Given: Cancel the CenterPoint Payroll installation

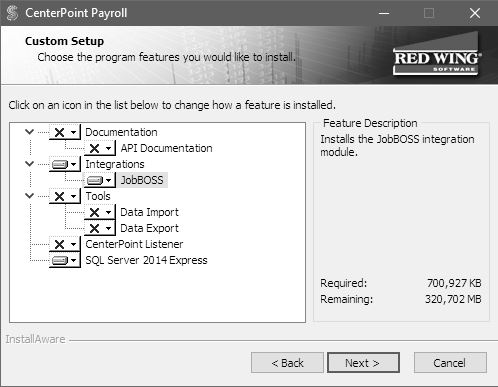Looking at the screenshot, I should point(450,363).
